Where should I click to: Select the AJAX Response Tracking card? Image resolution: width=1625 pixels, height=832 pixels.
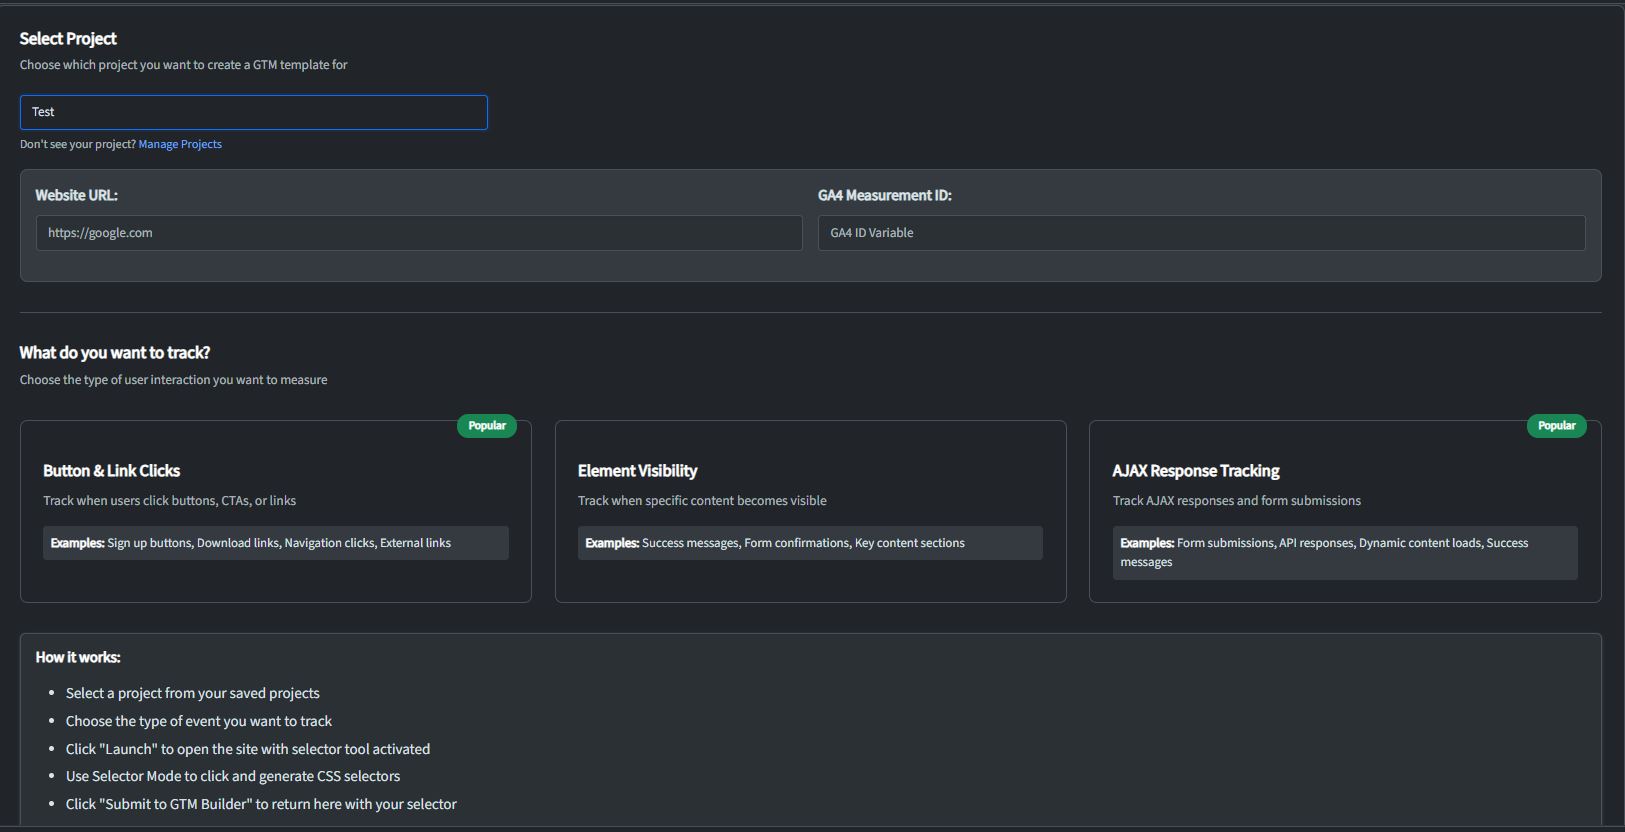pos(1345,511)
